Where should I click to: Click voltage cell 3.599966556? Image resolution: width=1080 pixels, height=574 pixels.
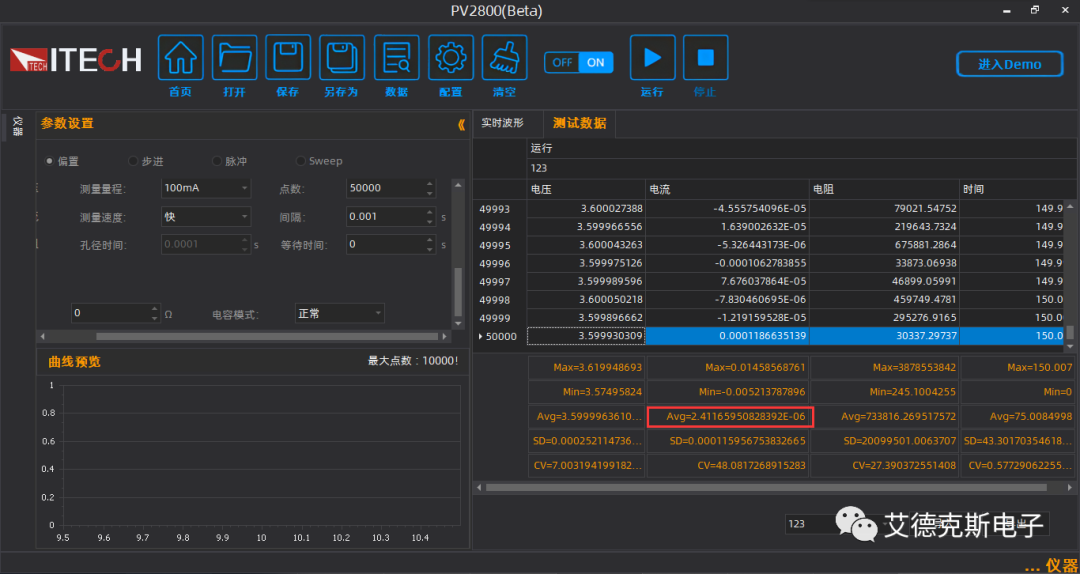click(586, 226)
